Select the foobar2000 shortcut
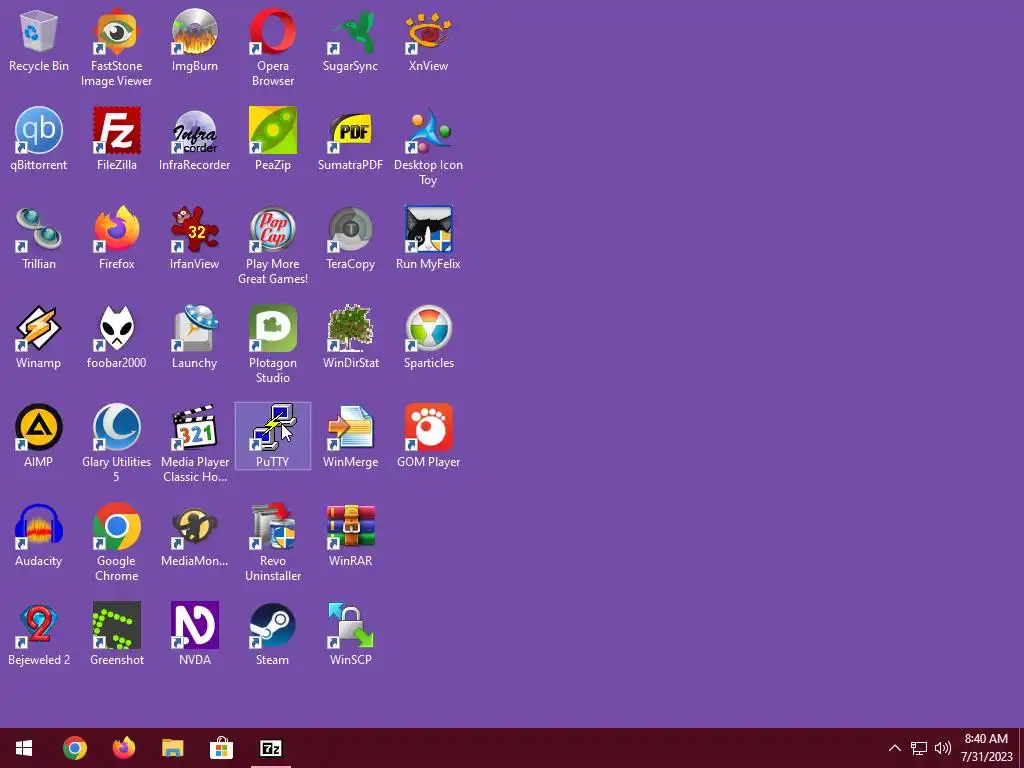This screenshot has height=768, width=1024. click(116, 338)
